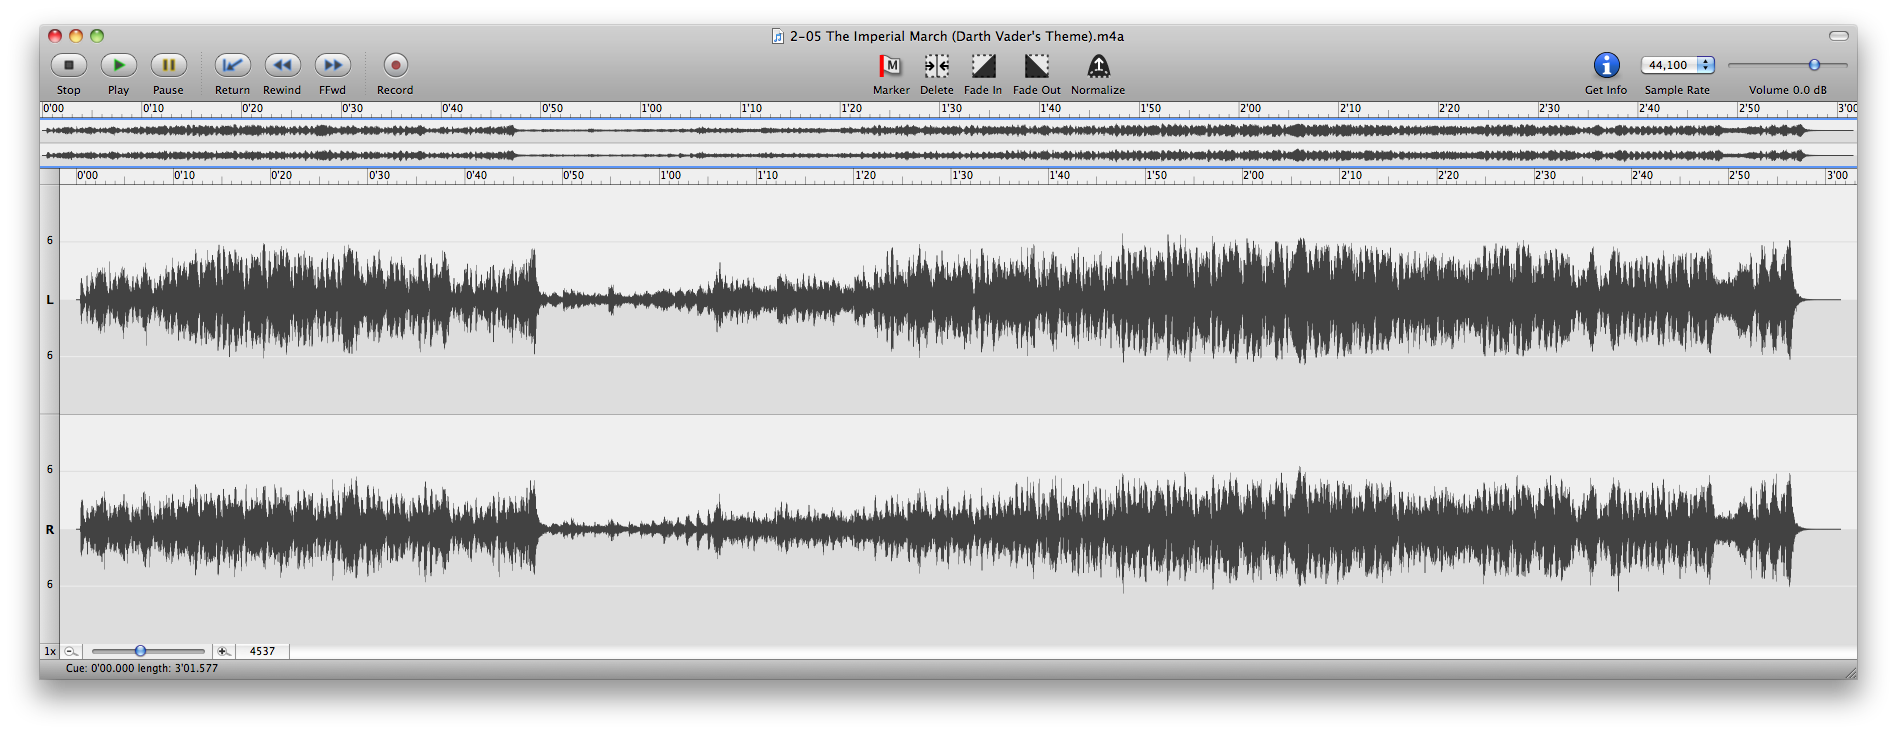
Task: Fast forward with the FFwd button
Action: (x=333, y=65)
